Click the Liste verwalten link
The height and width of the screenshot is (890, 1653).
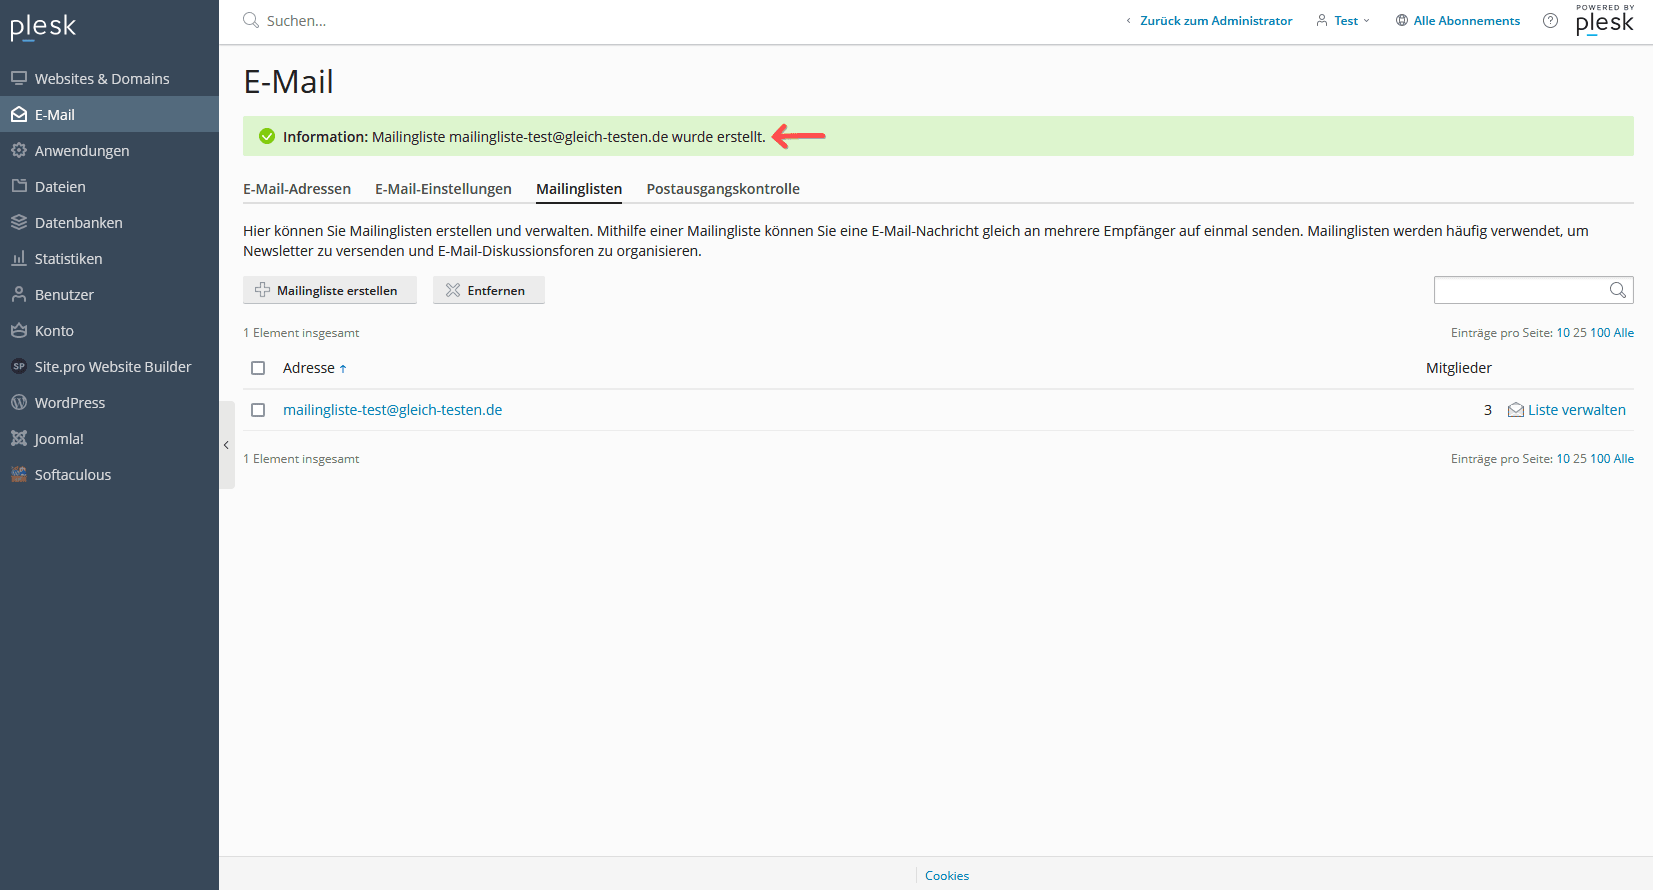click(1575, 410)
